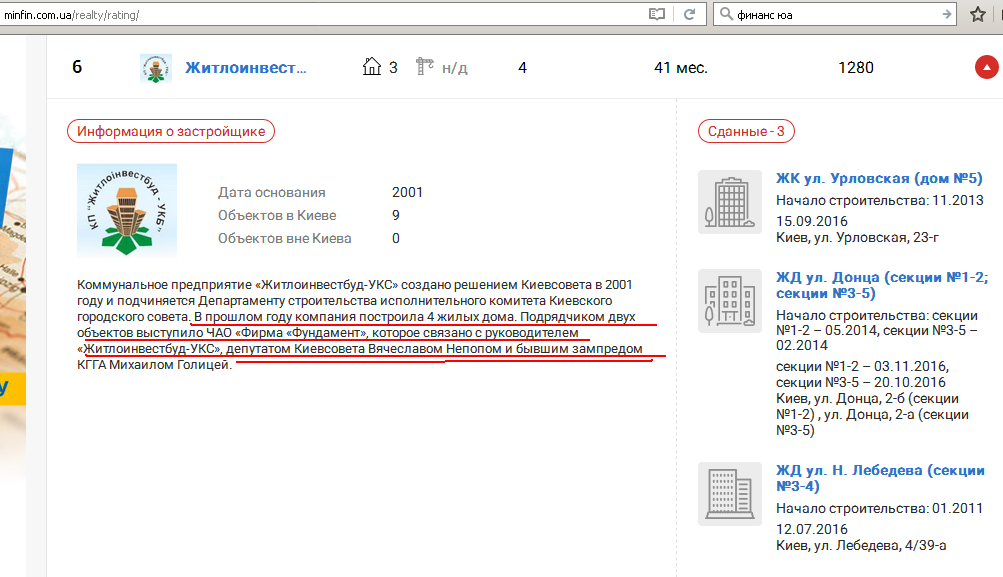The image size is (1003, 577).
Task: Click the rank number '6'
Action: [x=77, y=67]
